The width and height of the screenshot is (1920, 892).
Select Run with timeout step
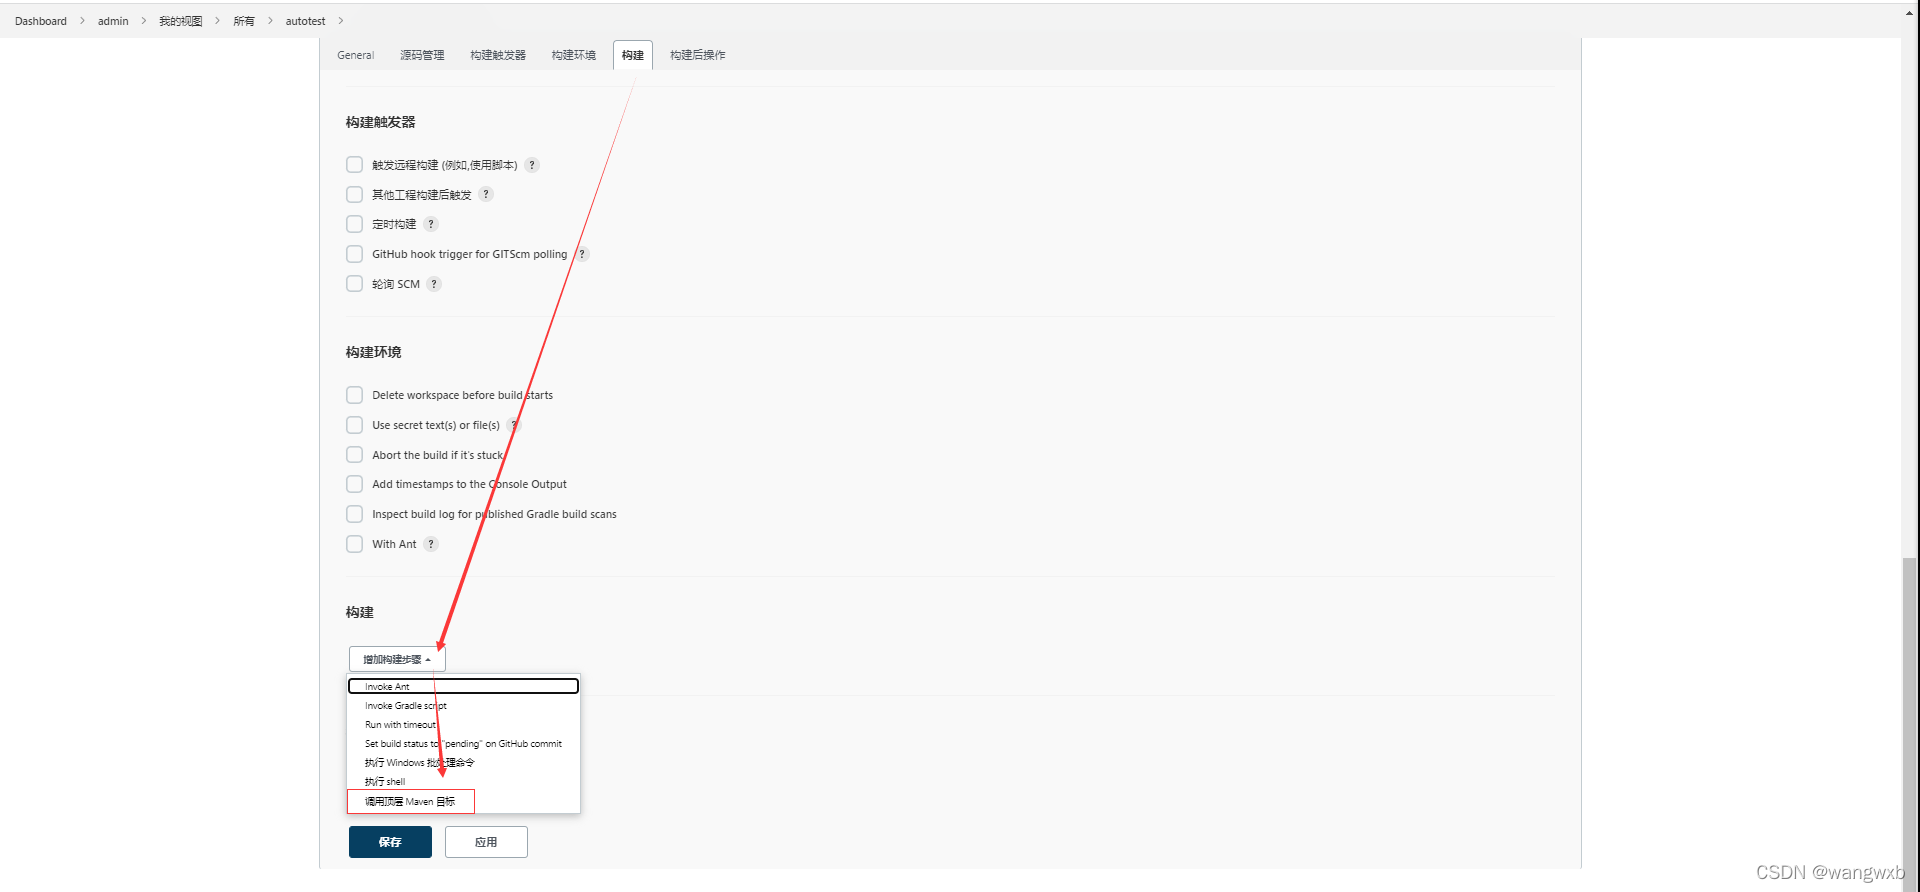[x=463, y=725]
